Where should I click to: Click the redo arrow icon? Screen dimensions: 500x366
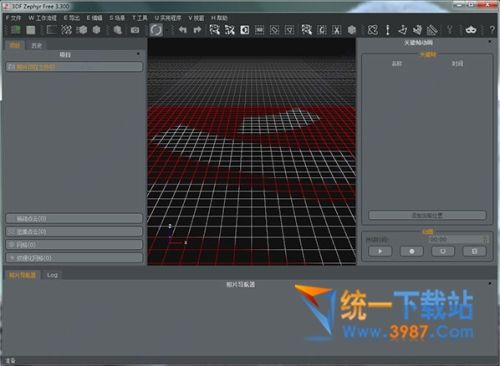point(197,30)
